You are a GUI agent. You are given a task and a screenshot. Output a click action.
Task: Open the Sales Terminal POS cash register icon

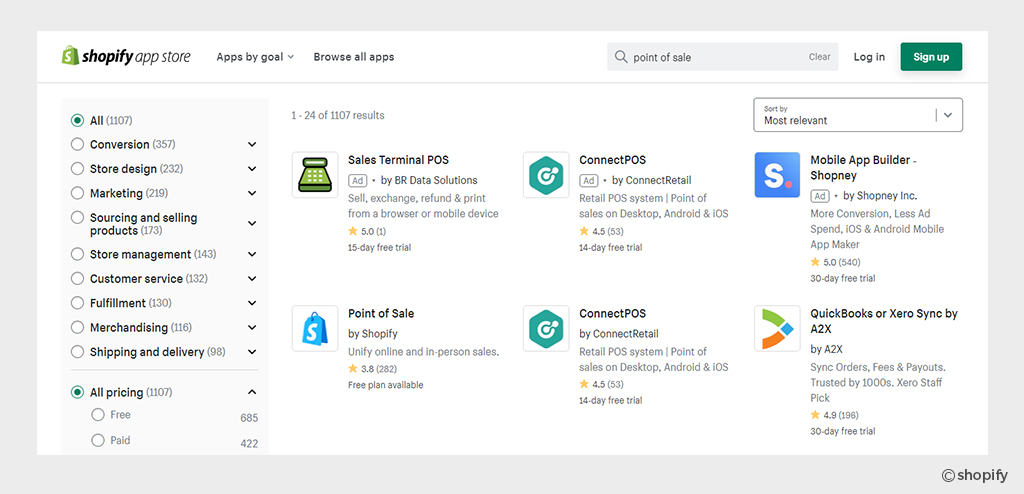click(315, 175)
